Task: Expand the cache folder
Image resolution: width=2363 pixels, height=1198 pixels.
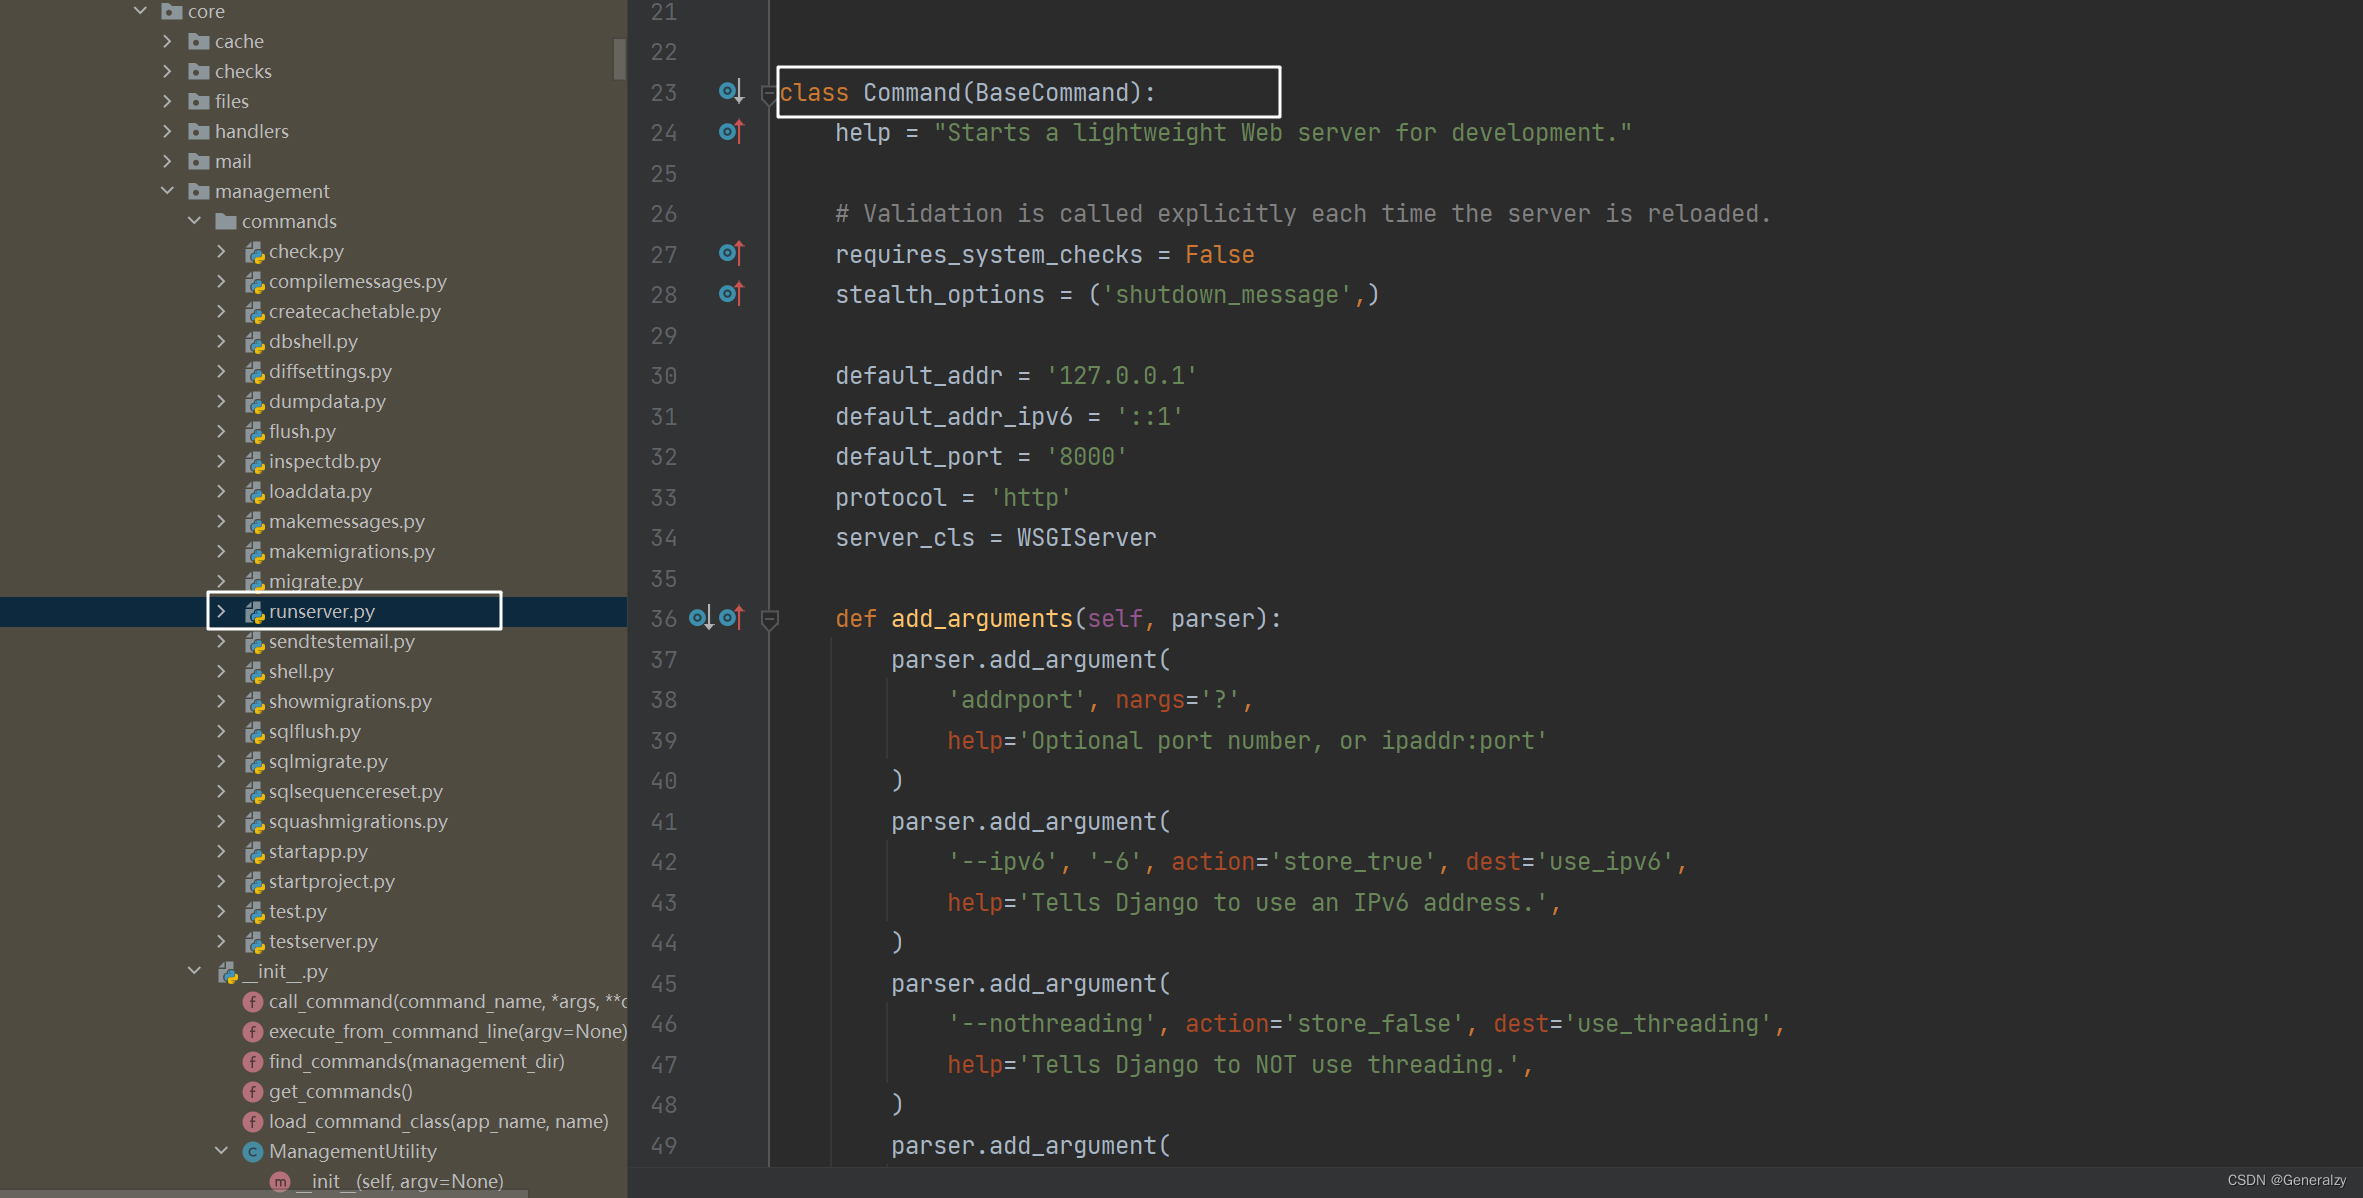Action: [167, 41]
